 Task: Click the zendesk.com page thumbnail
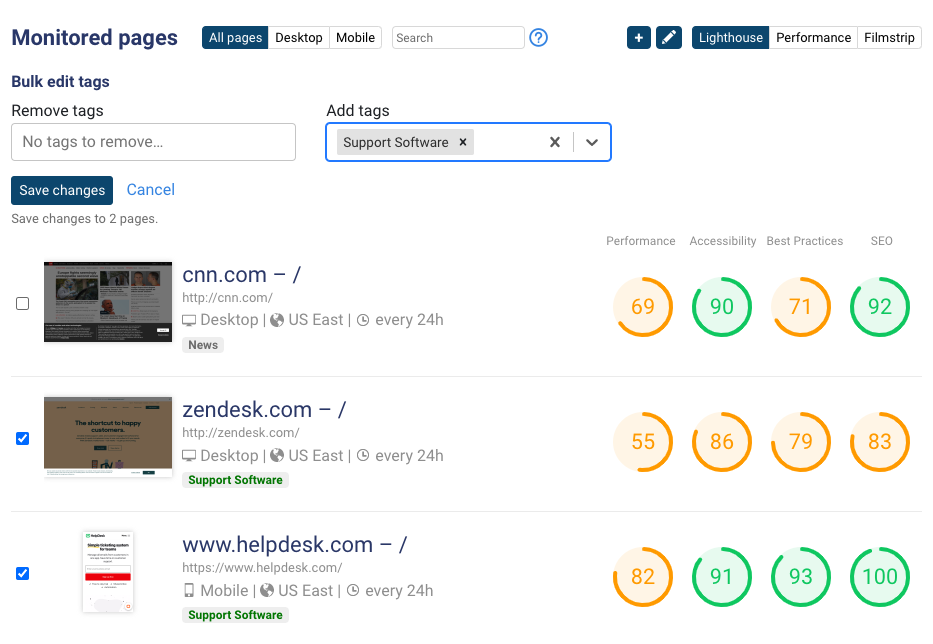coord(108,438)
